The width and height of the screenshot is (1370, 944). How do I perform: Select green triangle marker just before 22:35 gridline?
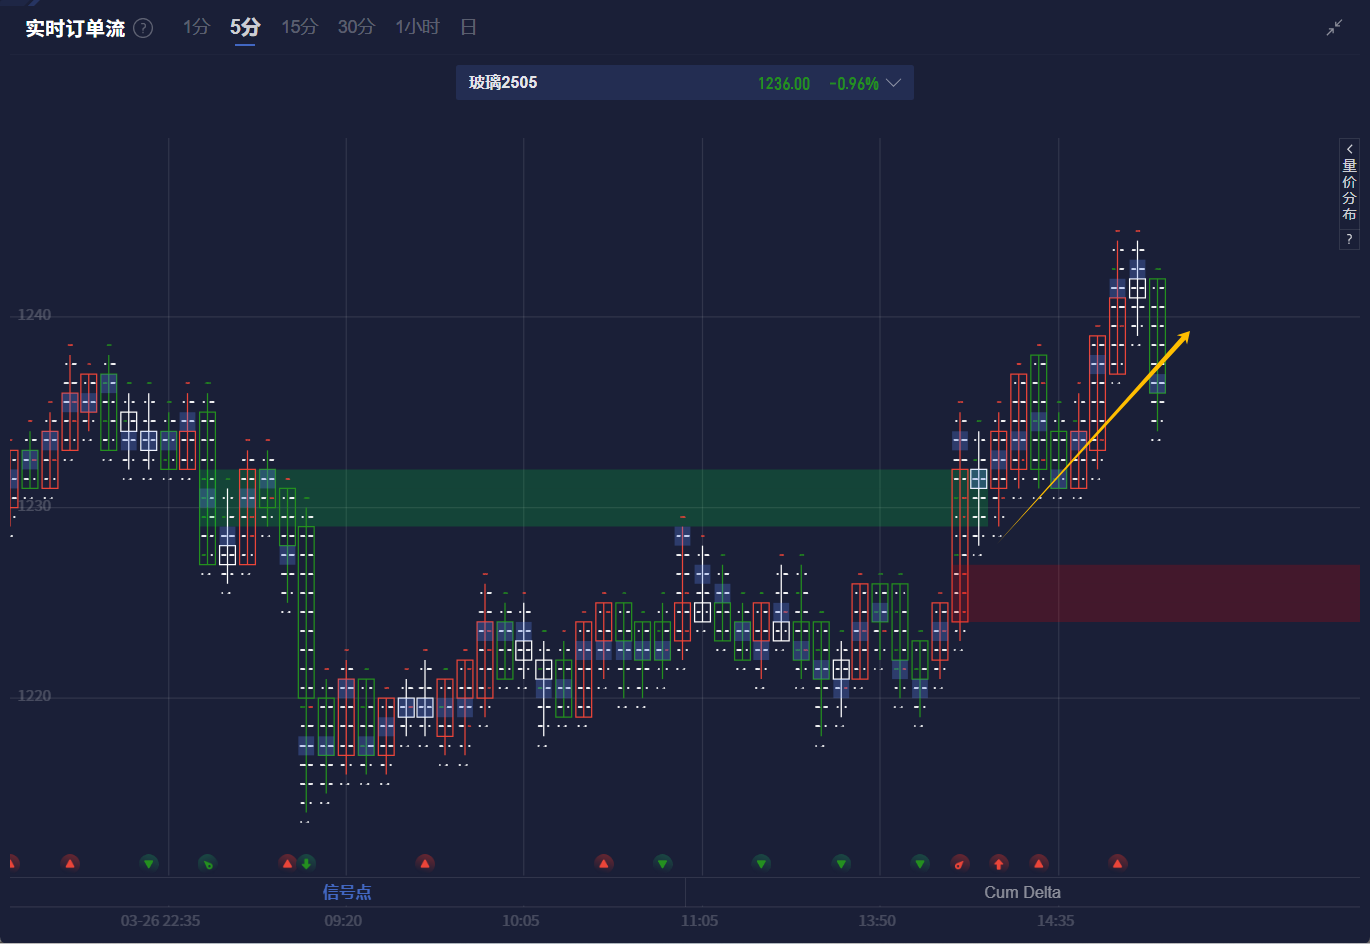[x=149, y=863]
